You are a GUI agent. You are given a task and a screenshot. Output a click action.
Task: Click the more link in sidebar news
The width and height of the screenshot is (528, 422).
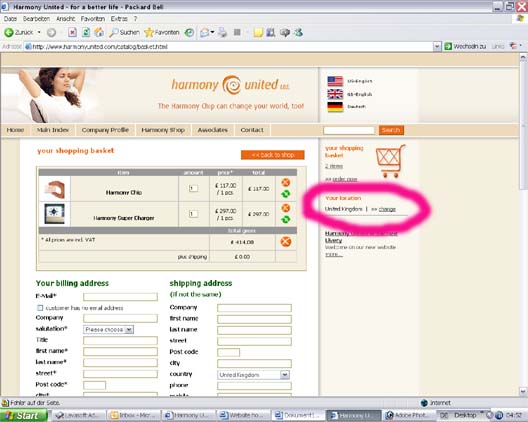[334, 254]
